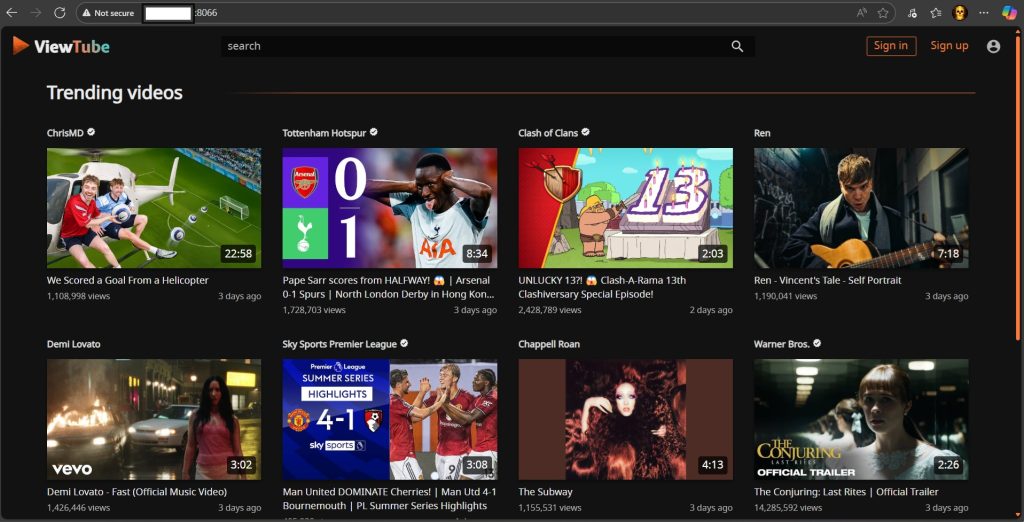Open the Ren channel name
Screen dimensions: 1024x522
762,133
